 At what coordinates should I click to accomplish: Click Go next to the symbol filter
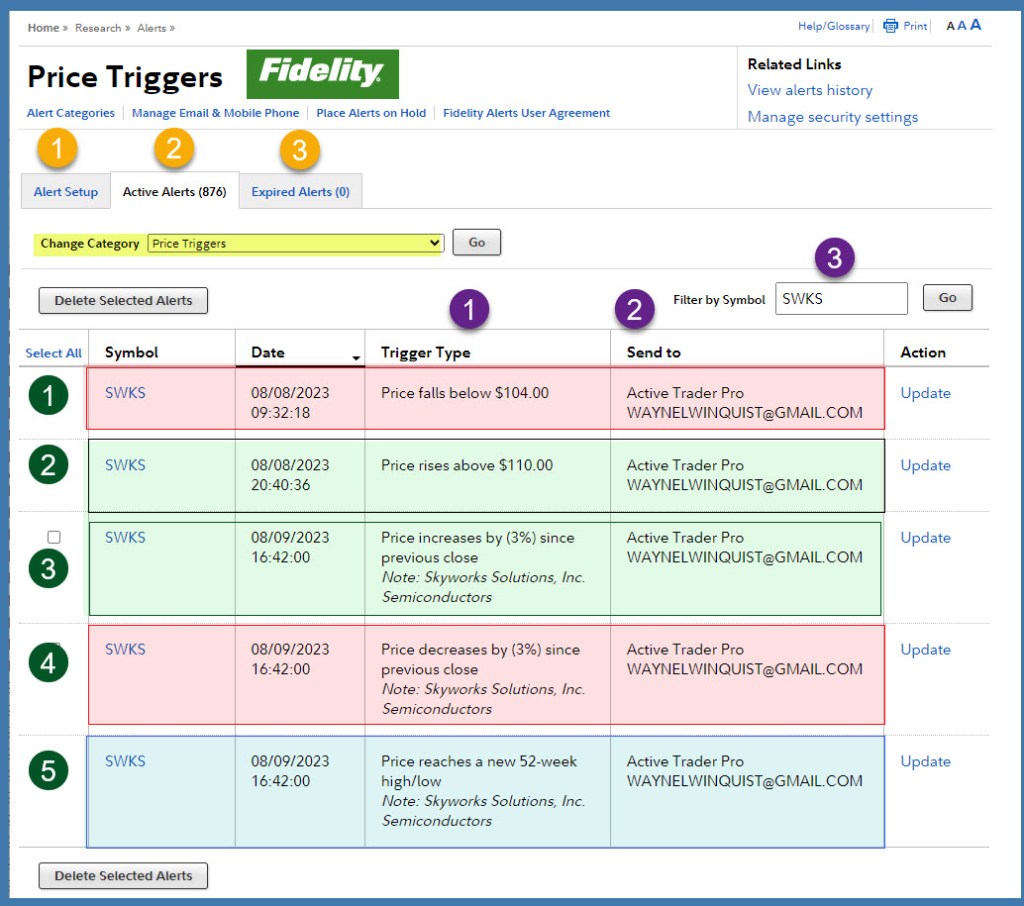[947, 298]
